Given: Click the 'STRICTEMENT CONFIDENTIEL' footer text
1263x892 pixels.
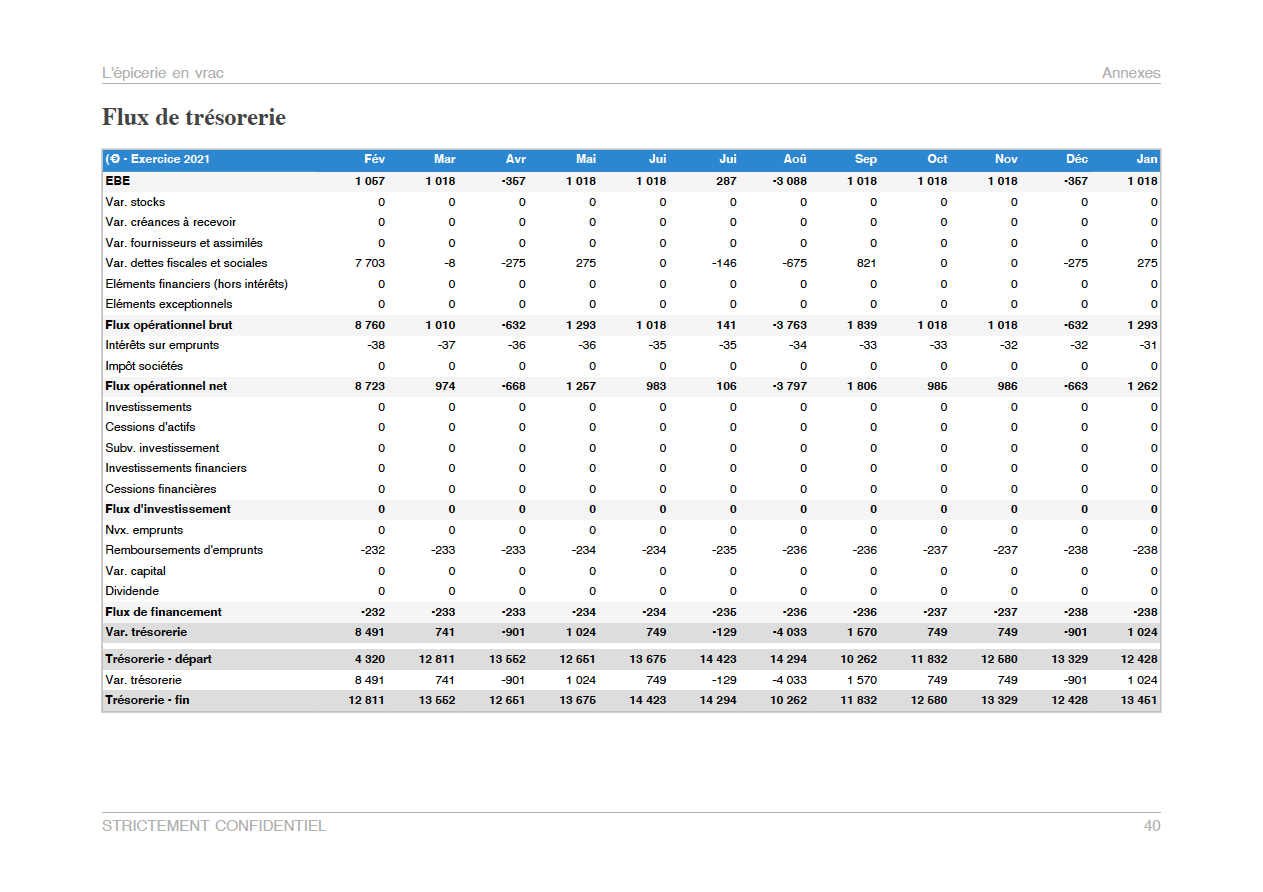Looking at the screenshot, I should (214, 826).
